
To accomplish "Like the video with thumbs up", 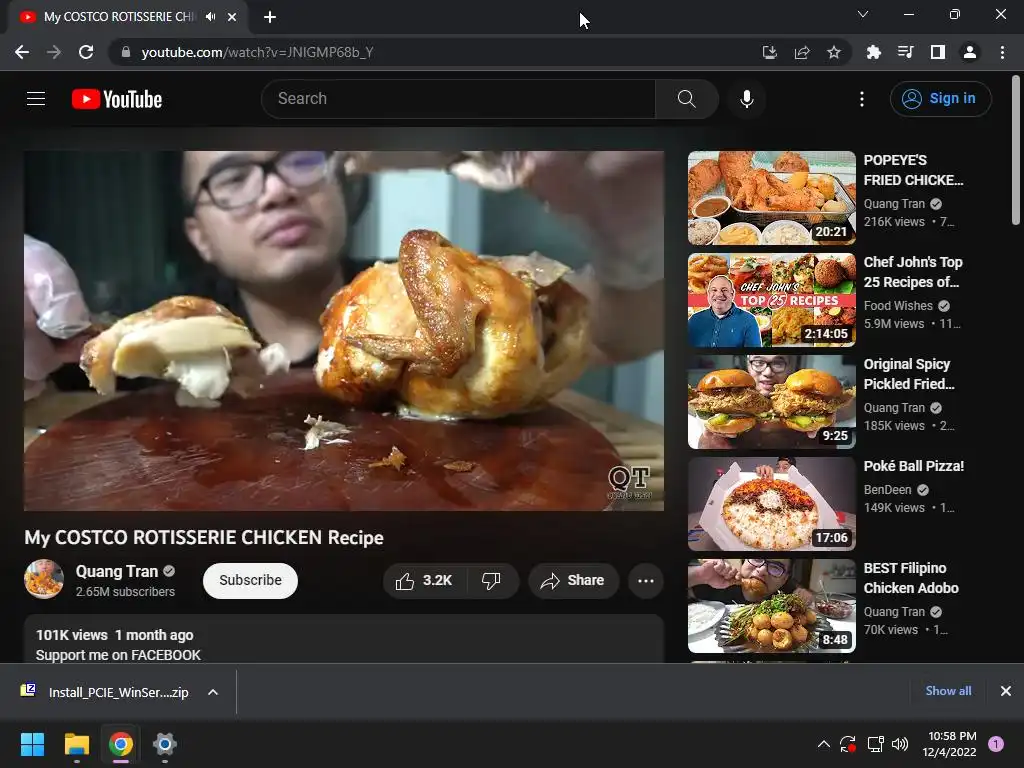I will pyautogui.click(x=424, y=581).
